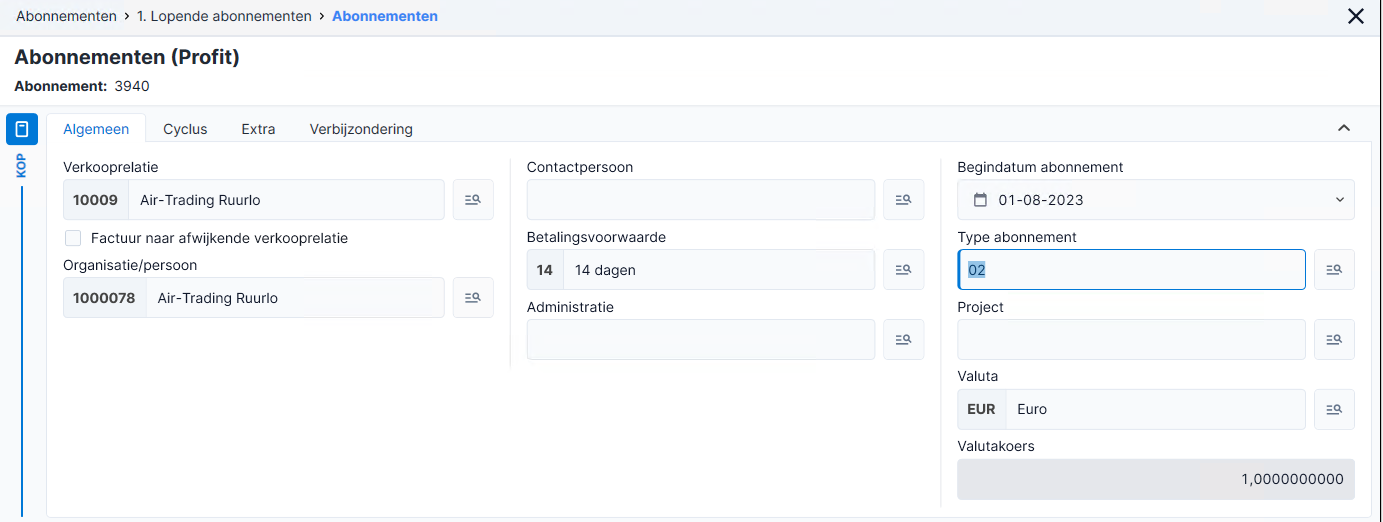
Task: Expand the Begindatum abonnement date dropdown
Action: point(1340,200)
